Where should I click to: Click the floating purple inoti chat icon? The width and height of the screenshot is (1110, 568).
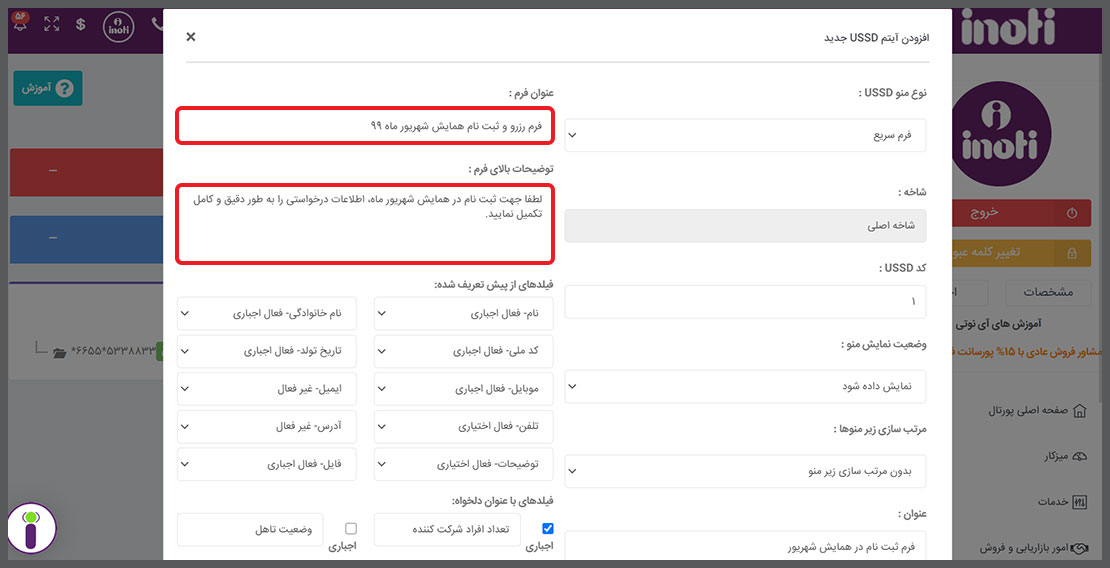31,528
